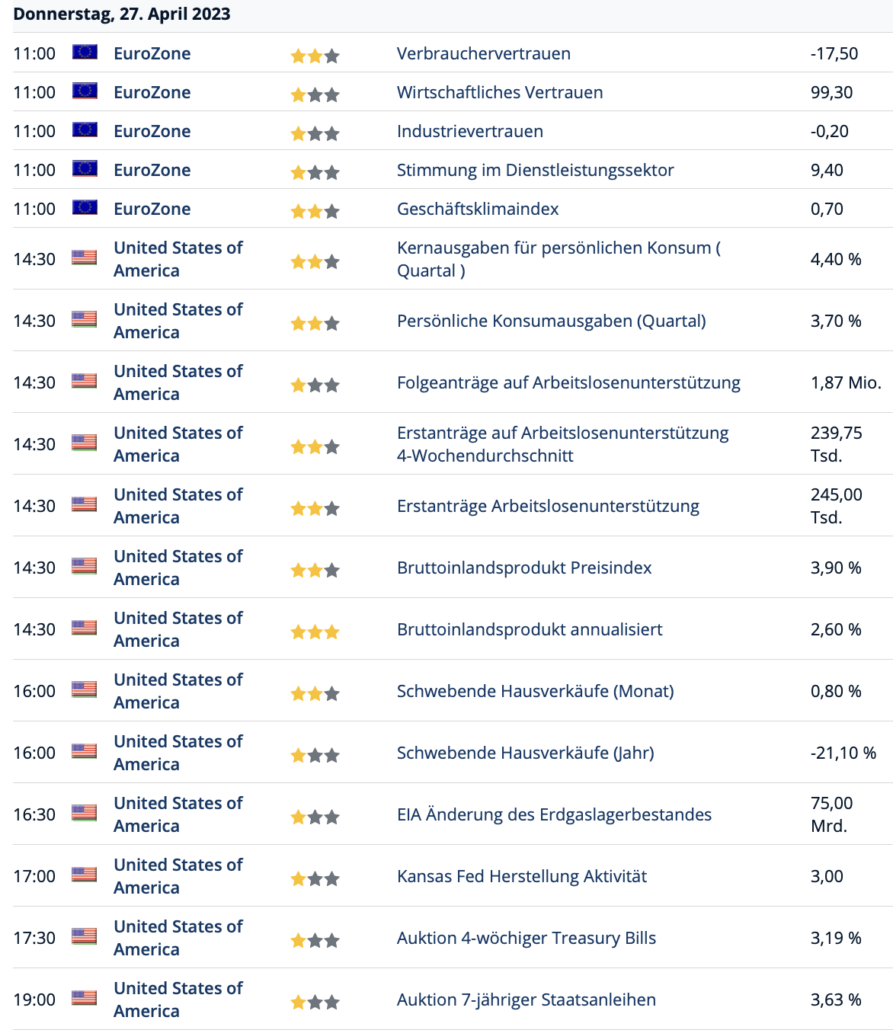
Task: Select Folgeanträge auf Arbeitslosenunterstützung link
Action: [x=568, y=382]
